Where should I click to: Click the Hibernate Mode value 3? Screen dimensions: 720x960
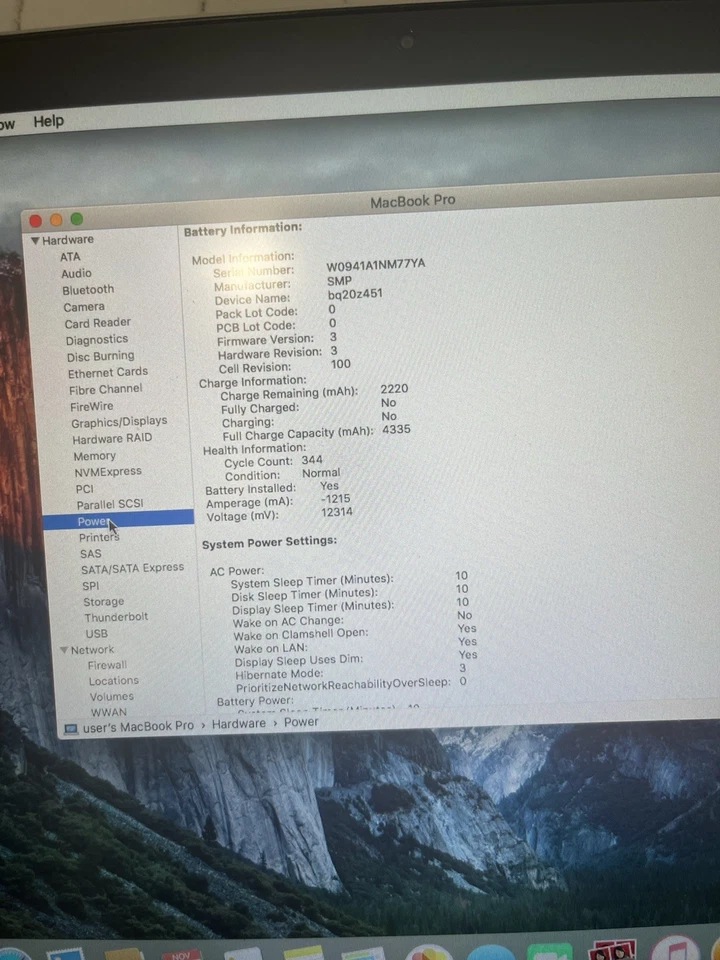(462, 669)
